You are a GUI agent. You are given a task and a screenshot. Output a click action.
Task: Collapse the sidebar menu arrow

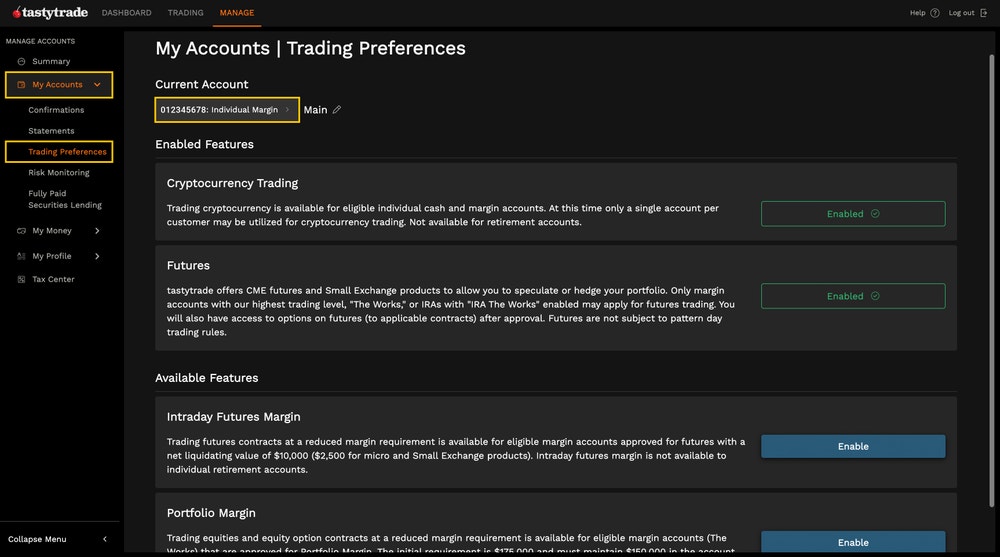point(105,539)
